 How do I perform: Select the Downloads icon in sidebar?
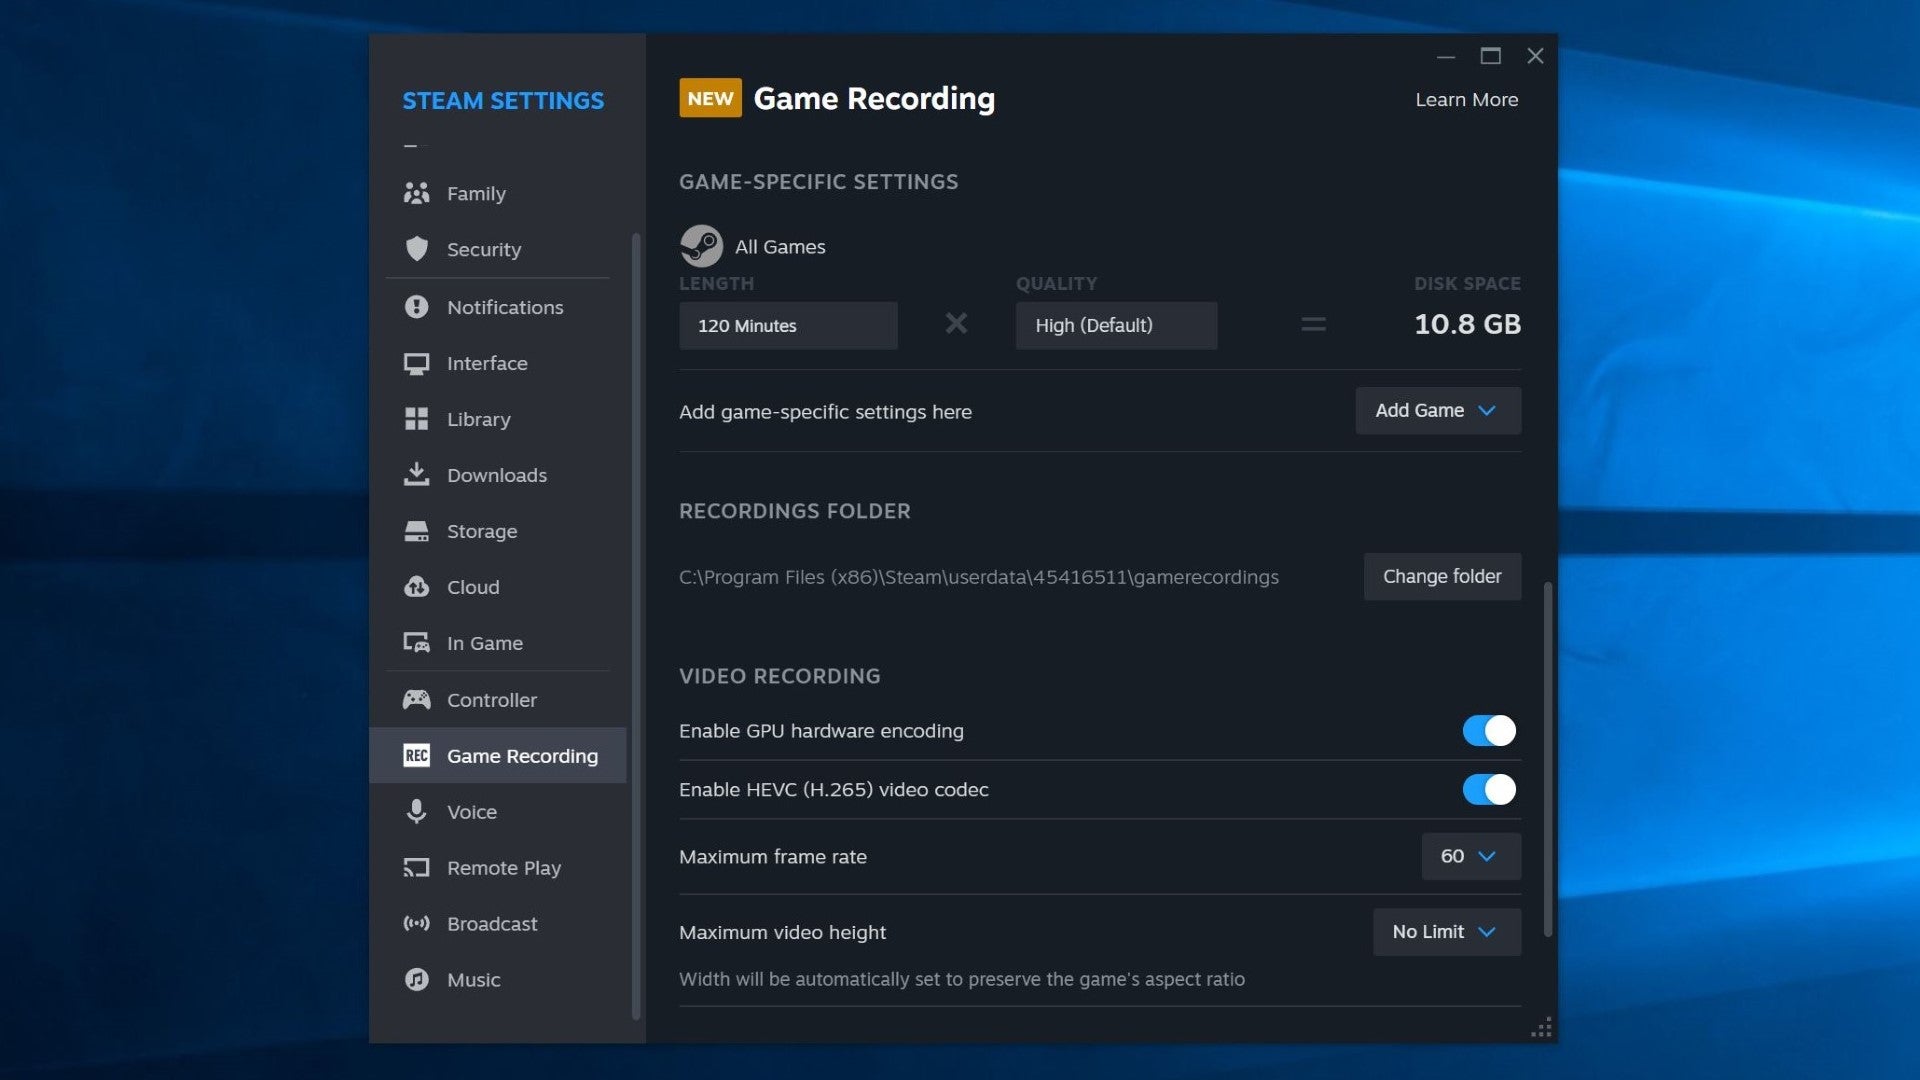tap(418, 475)
